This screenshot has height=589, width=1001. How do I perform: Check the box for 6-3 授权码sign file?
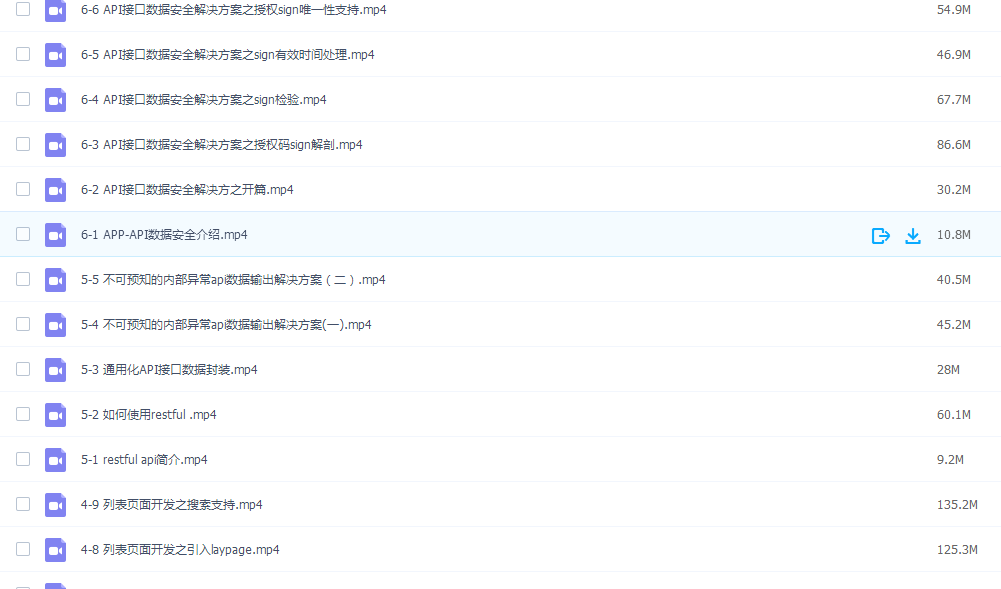[x=23, y=144]
